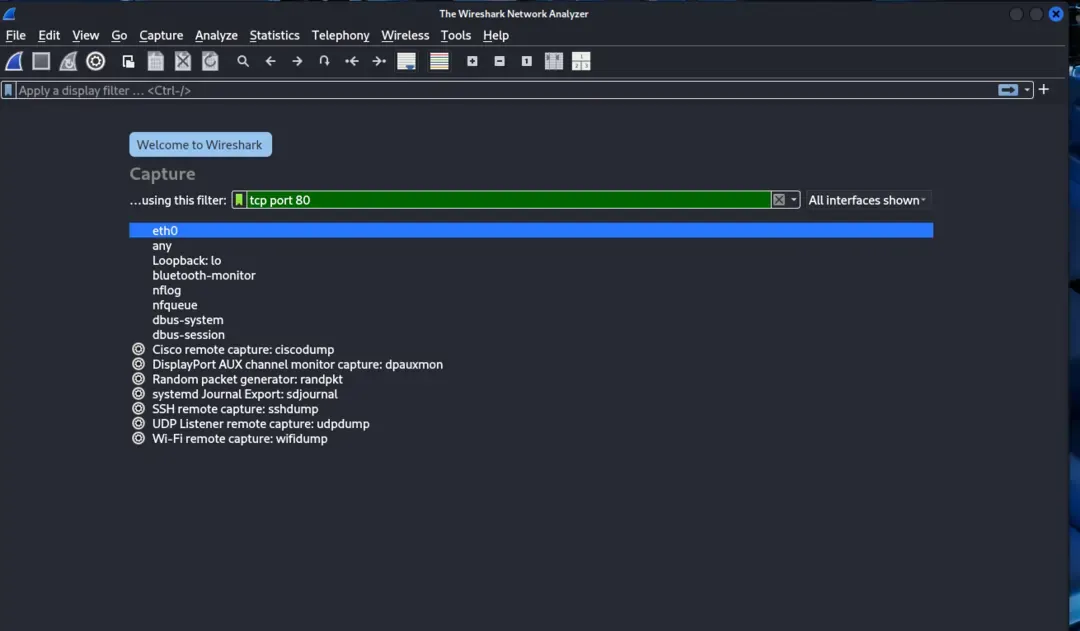This screenshot has width=1080, height=631.
Task: Clear the tcp port 80 filter with X button
Action: (779, 199)
